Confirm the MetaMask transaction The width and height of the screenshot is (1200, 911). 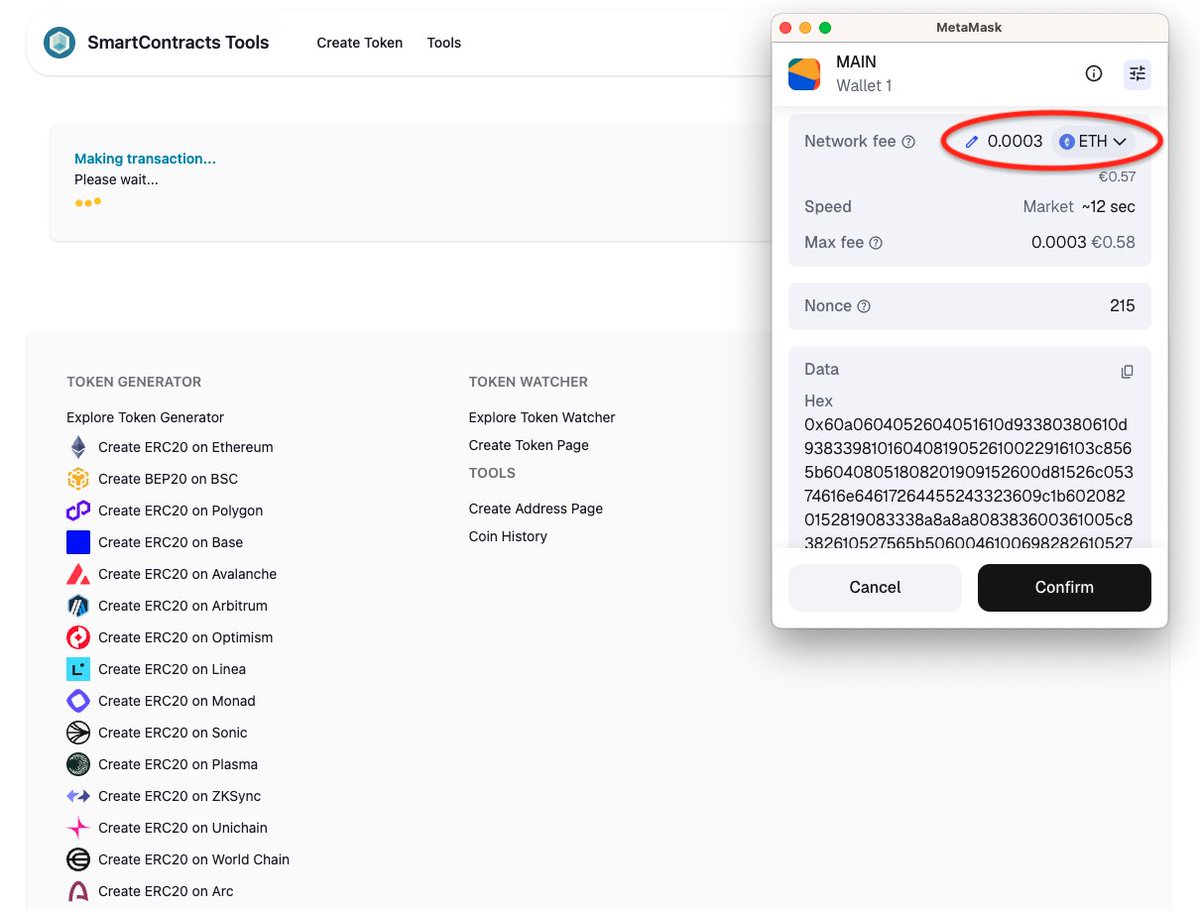[1064, 587]
